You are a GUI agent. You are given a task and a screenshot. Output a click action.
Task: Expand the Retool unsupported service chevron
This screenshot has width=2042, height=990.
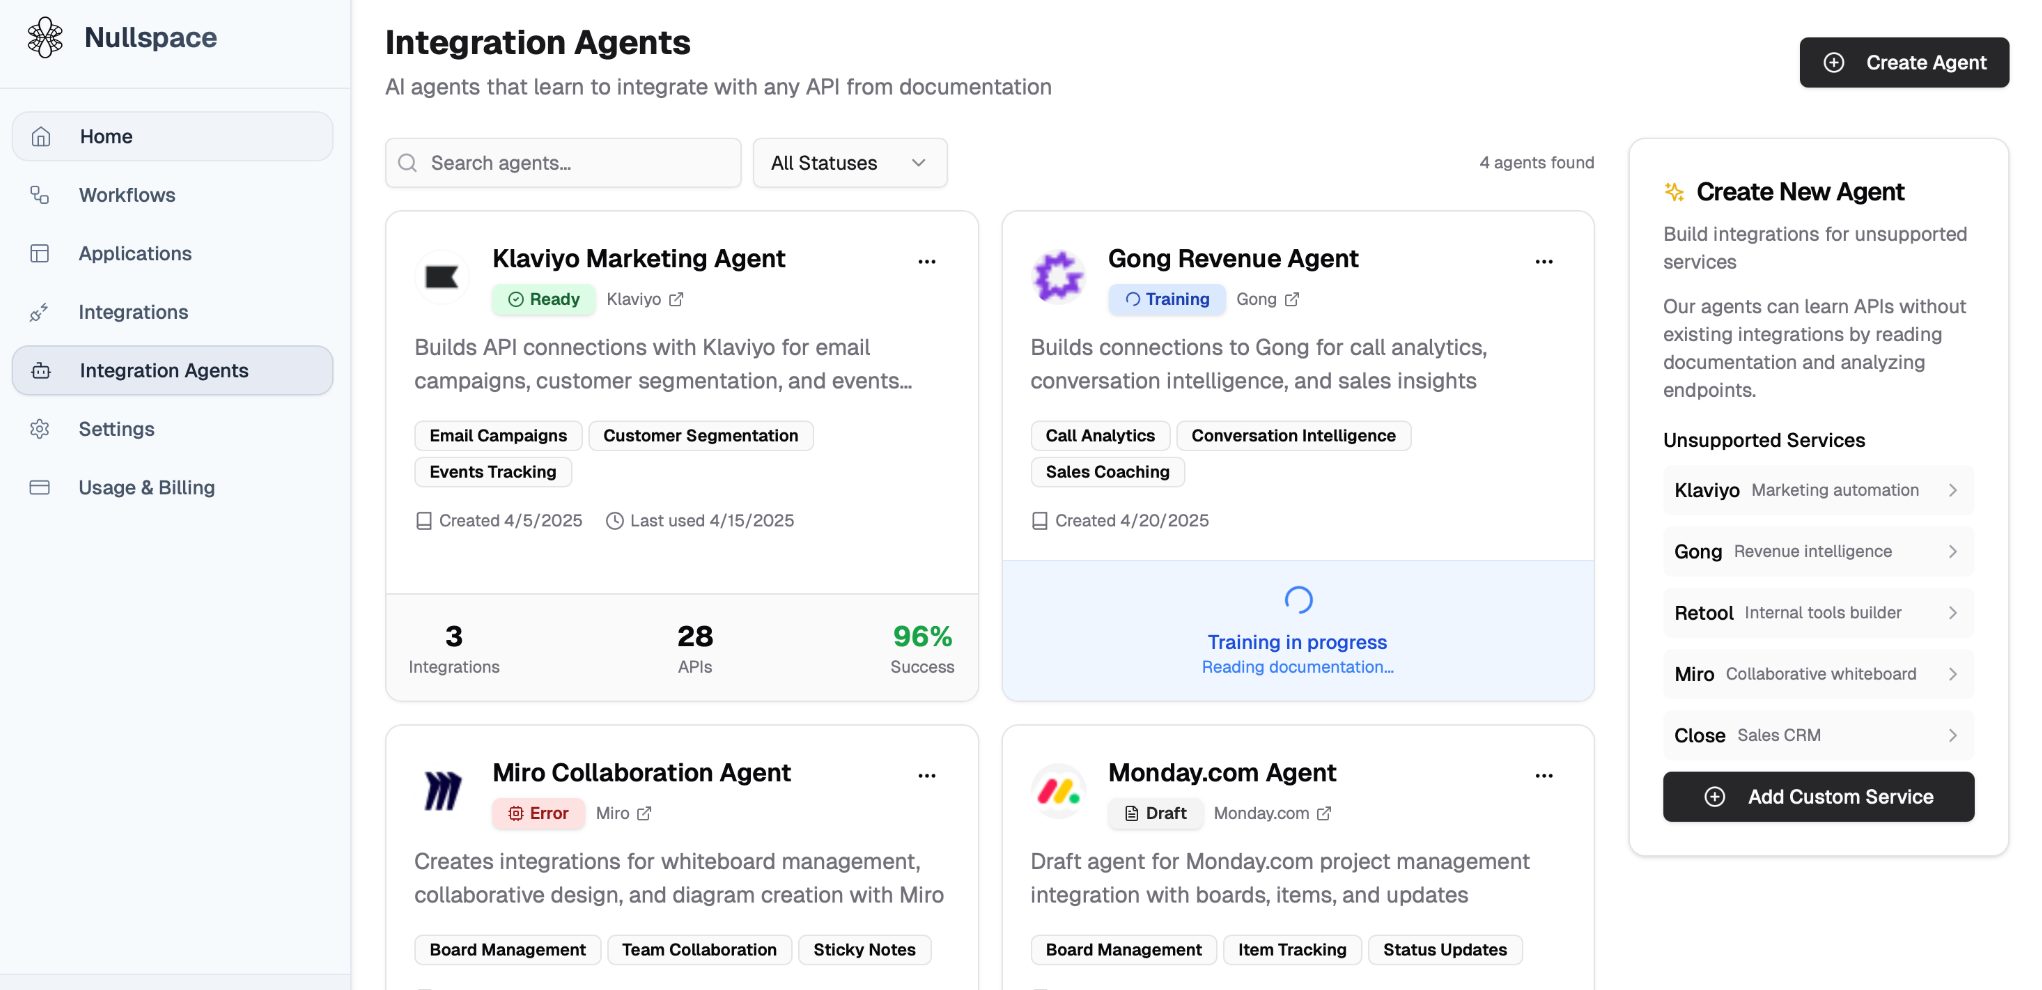pos(1953,613)
